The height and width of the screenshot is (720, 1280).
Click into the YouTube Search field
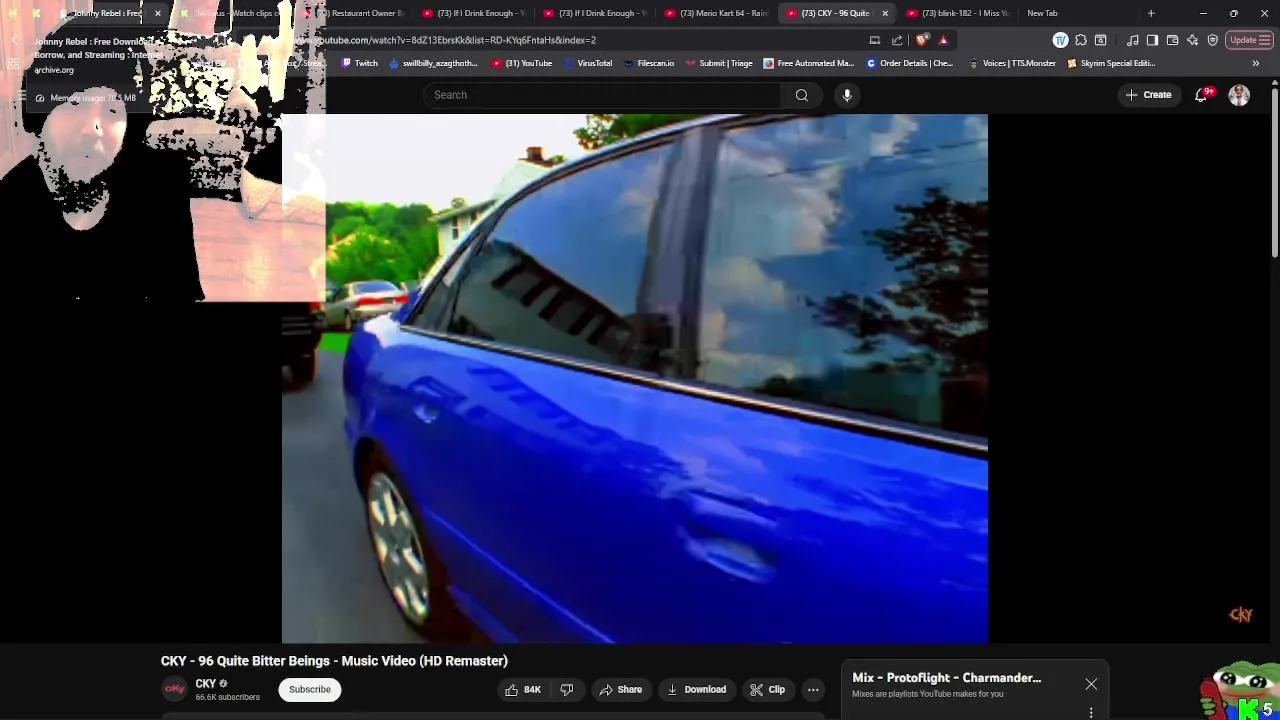[x=603, y=95]
